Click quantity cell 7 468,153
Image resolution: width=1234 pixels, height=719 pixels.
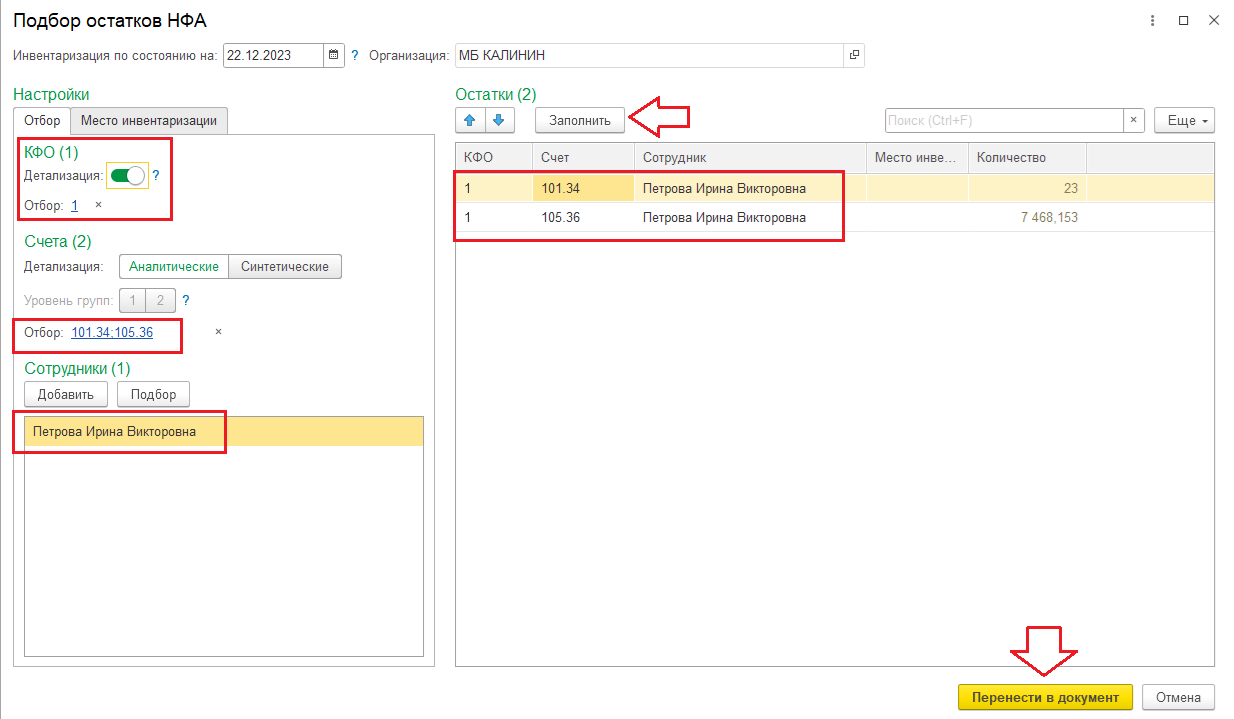coord(1027,217)
